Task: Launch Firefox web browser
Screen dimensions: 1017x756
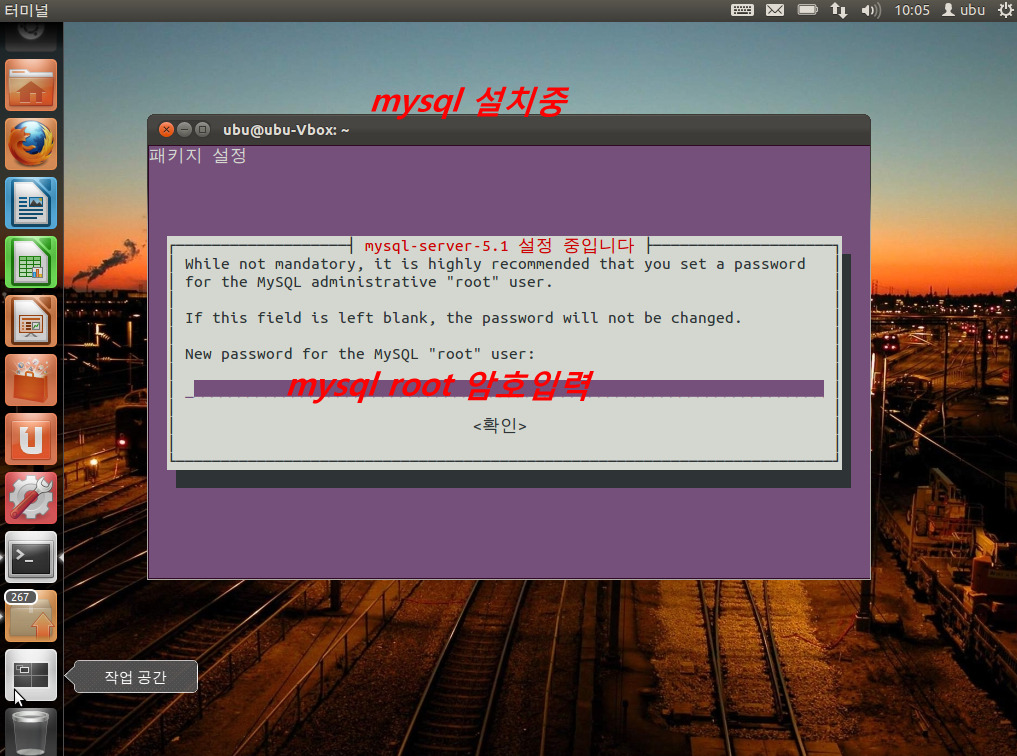Action: pyautogui.click(x=31, y=145)
